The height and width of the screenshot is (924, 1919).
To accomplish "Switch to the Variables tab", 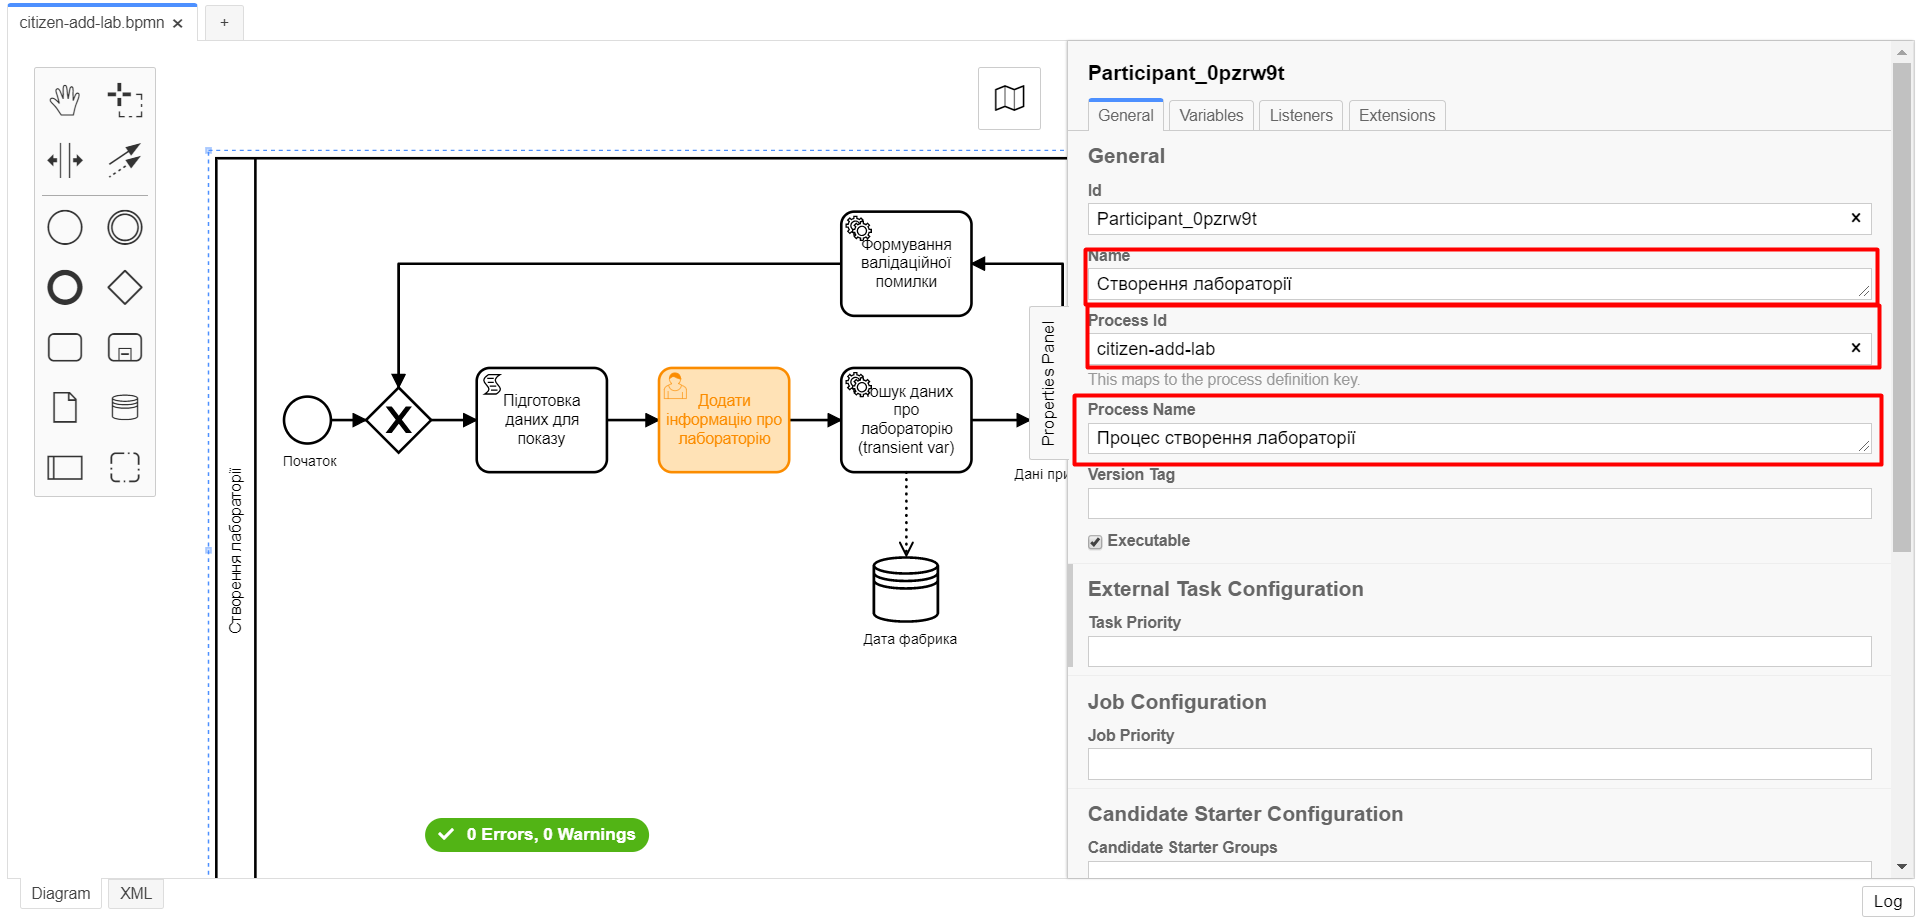I will 1211,115.
